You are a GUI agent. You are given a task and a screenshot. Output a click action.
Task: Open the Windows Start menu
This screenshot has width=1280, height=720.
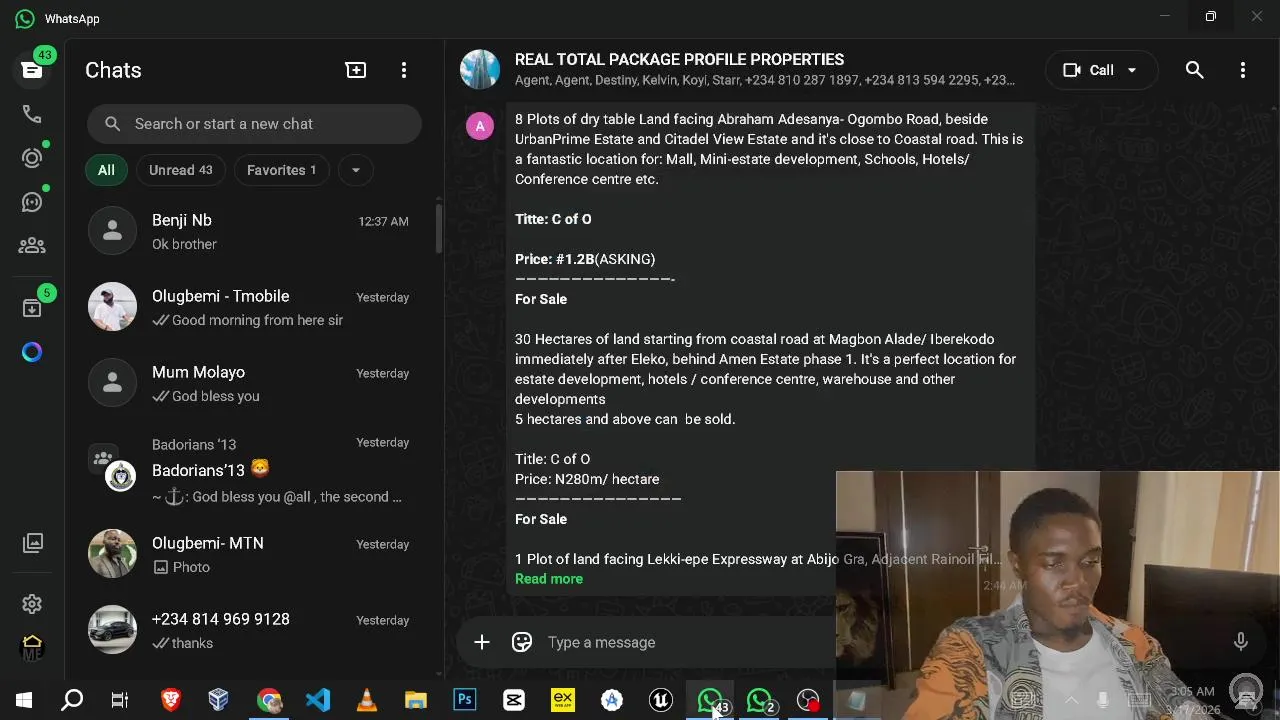click(x=23, y=700)
